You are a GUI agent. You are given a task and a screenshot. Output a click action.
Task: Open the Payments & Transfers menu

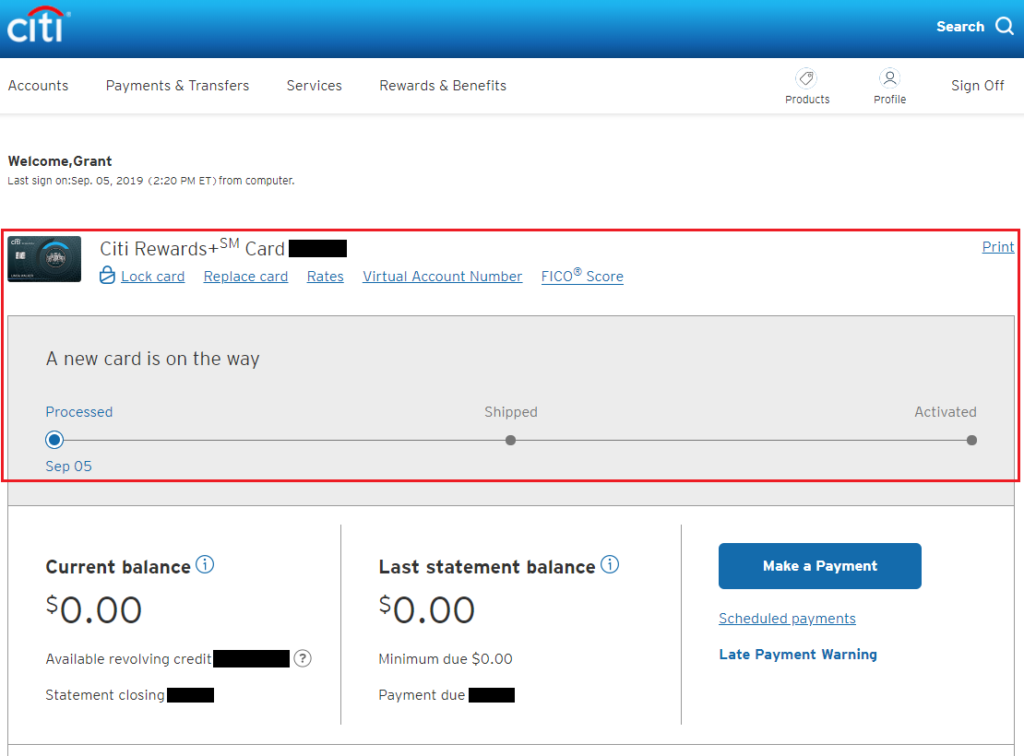click(x=177, y=85)
